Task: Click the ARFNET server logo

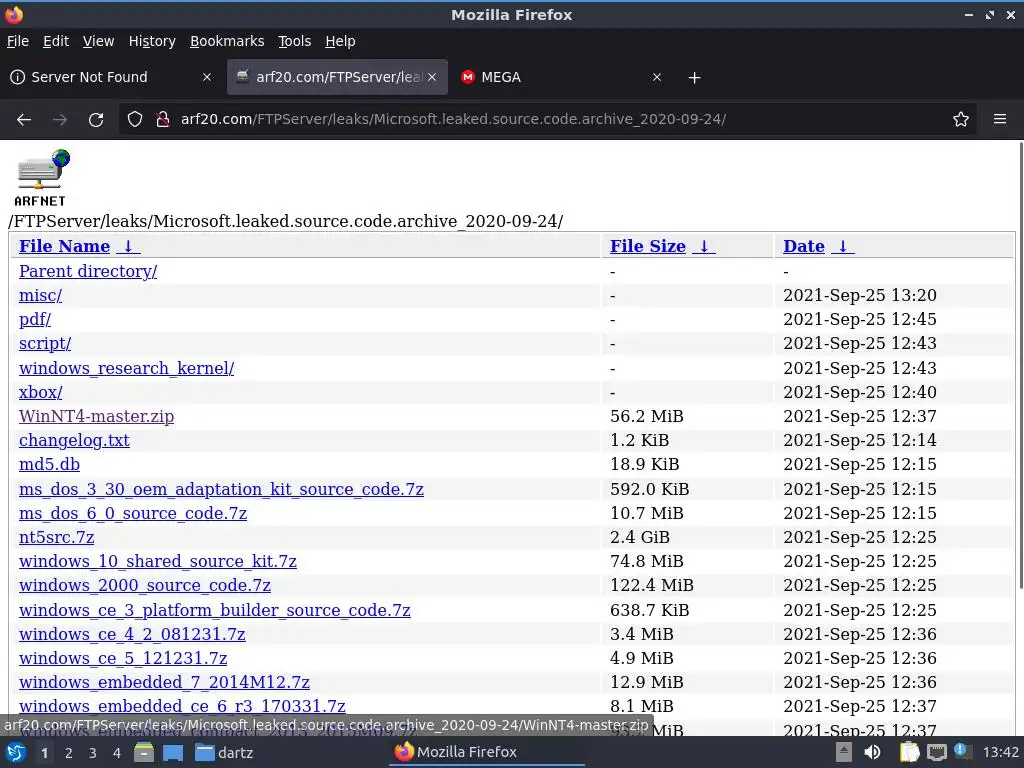Action: click(42, 178)
